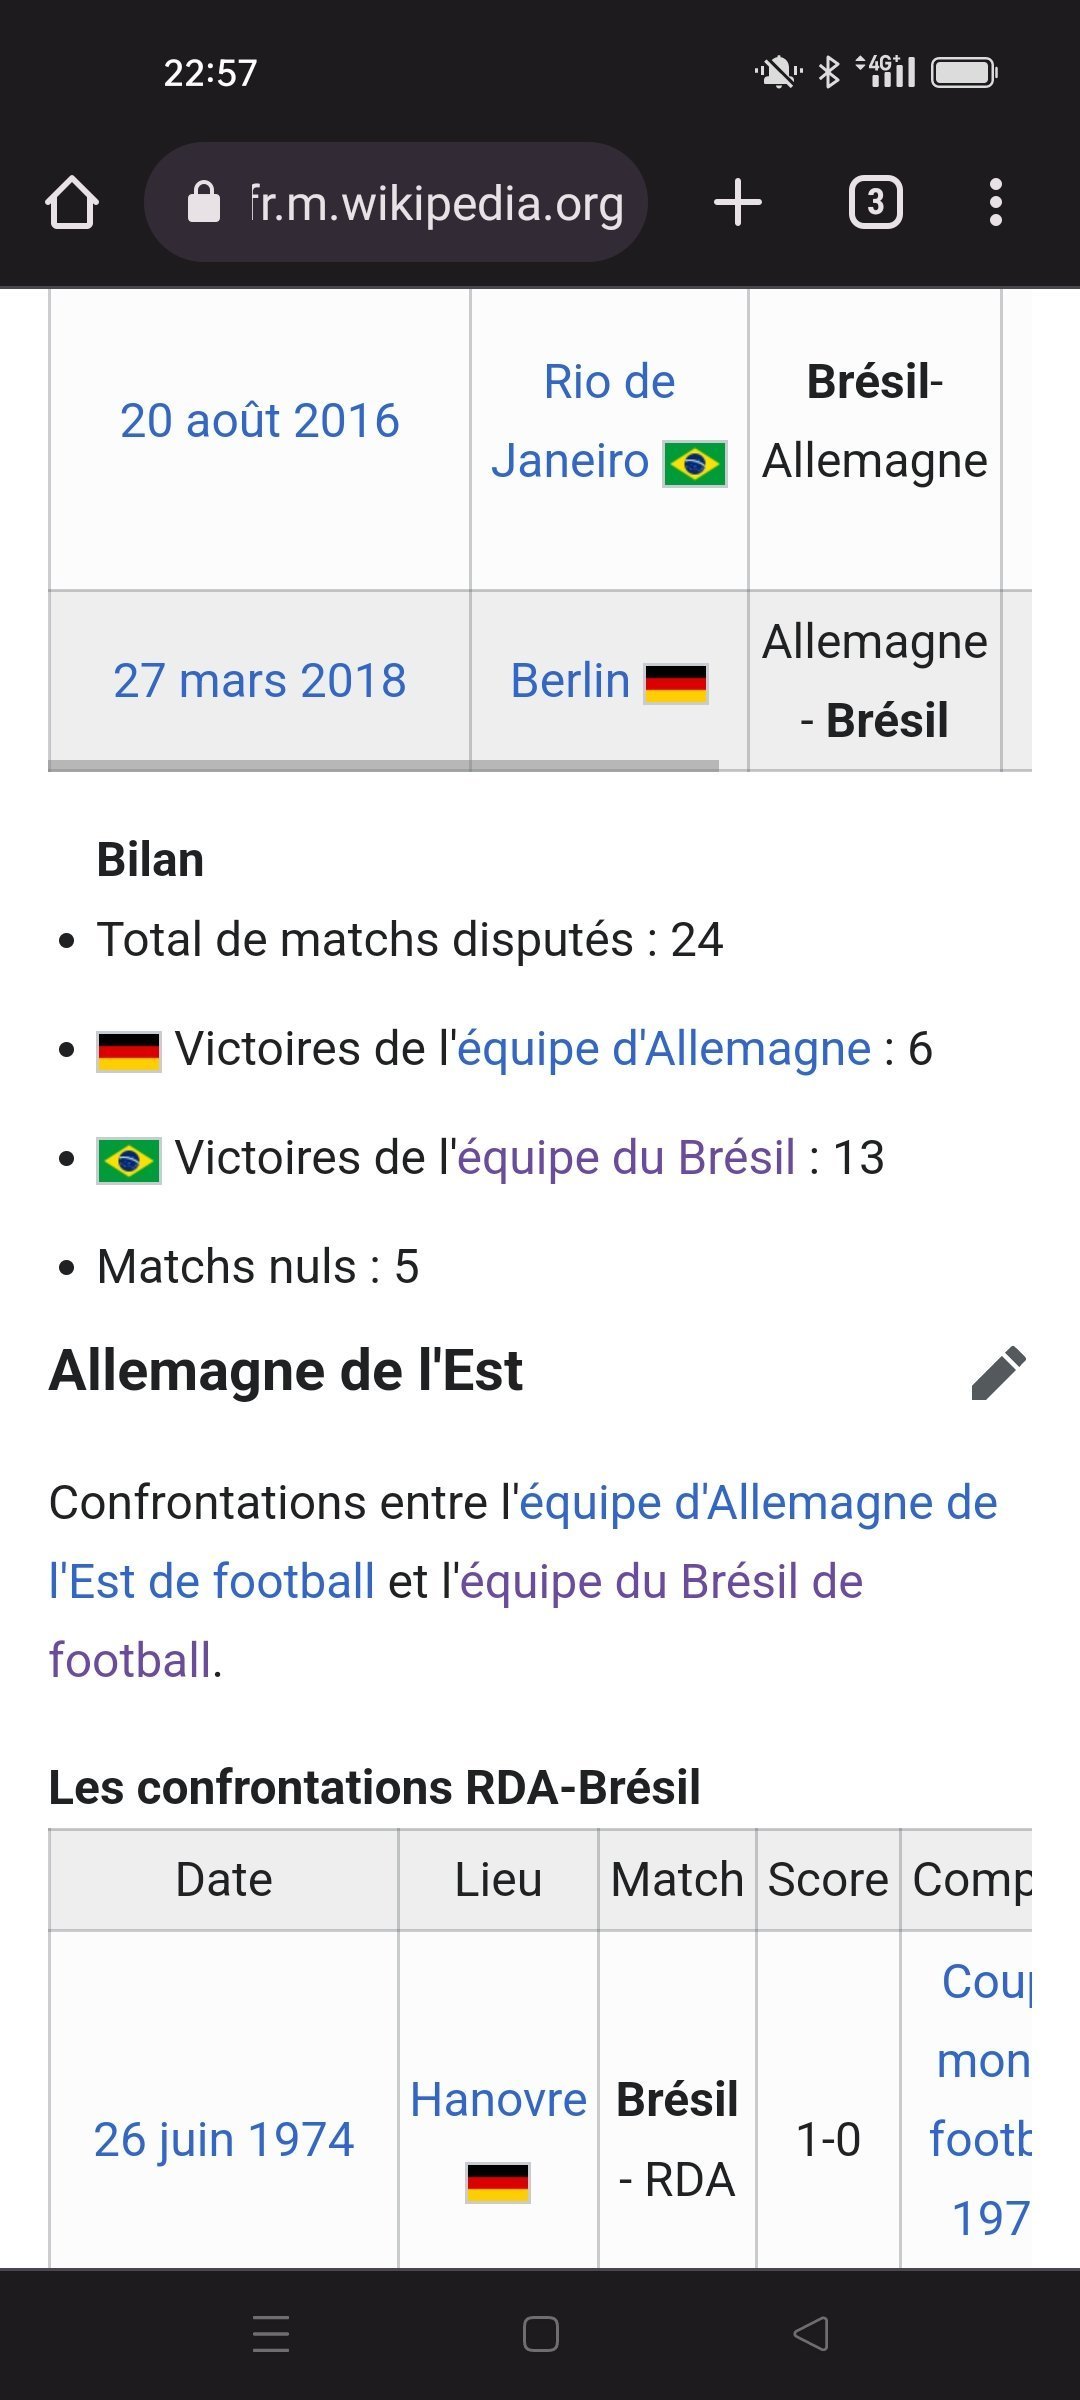Open a new tab with plus icon
This screenshot has height=2400, width=1080.
coord(738,203)
